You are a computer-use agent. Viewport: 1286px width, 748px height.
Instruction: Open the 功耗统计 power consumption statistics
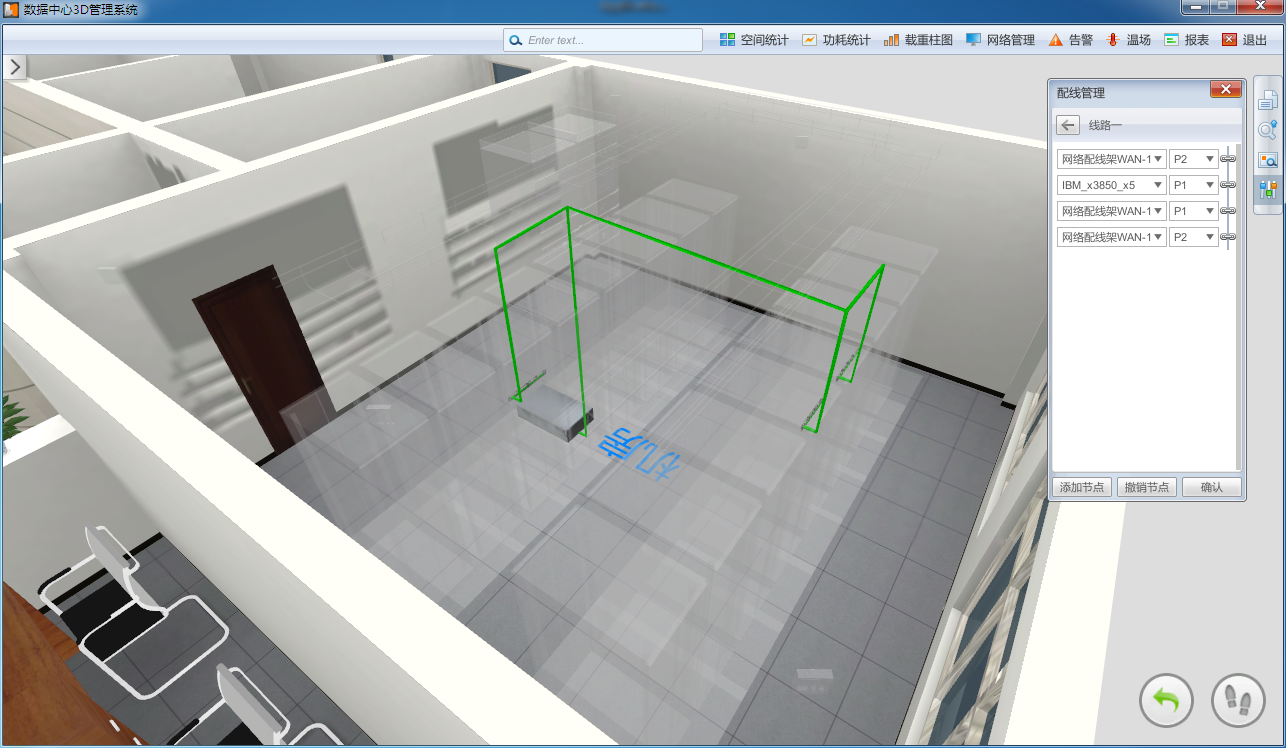(836, 40)
